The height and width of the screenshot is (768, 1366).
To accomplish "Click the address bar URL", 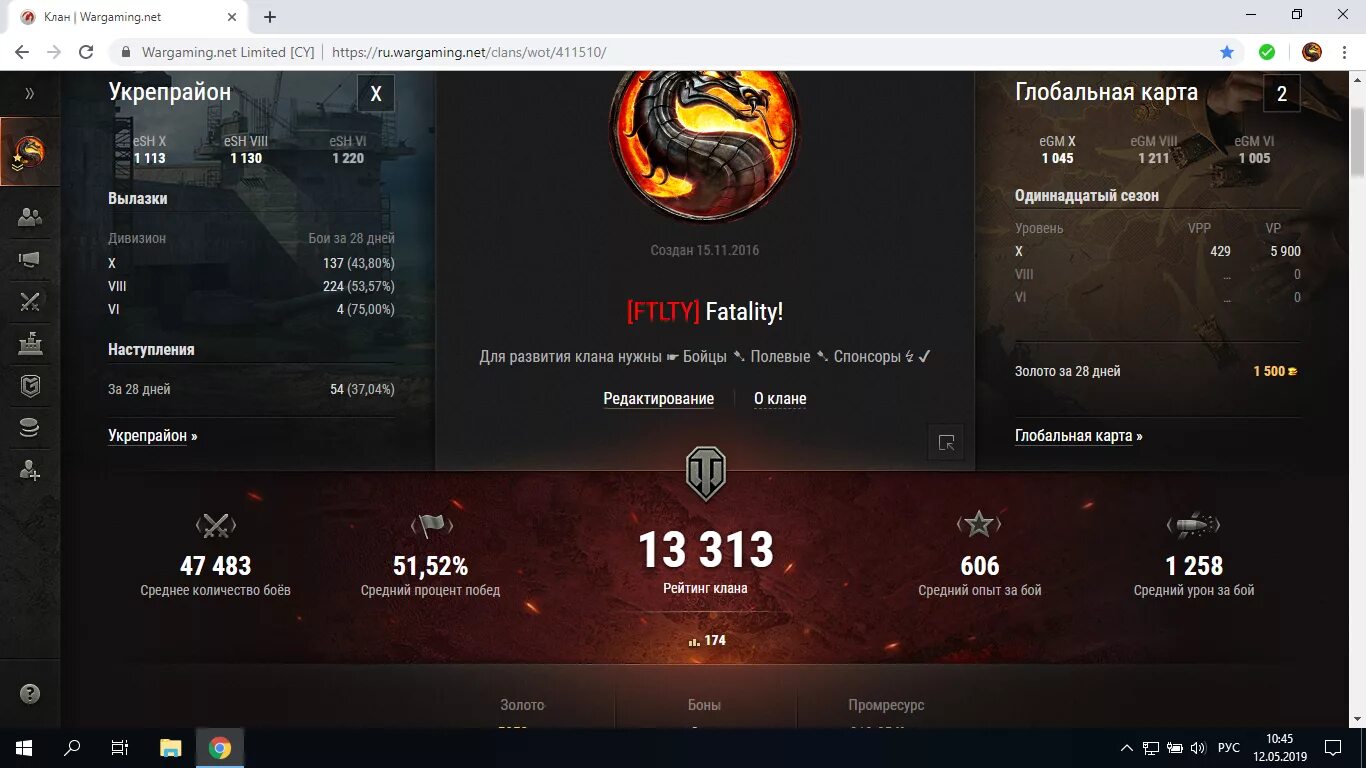I will [x=469, y=52].
